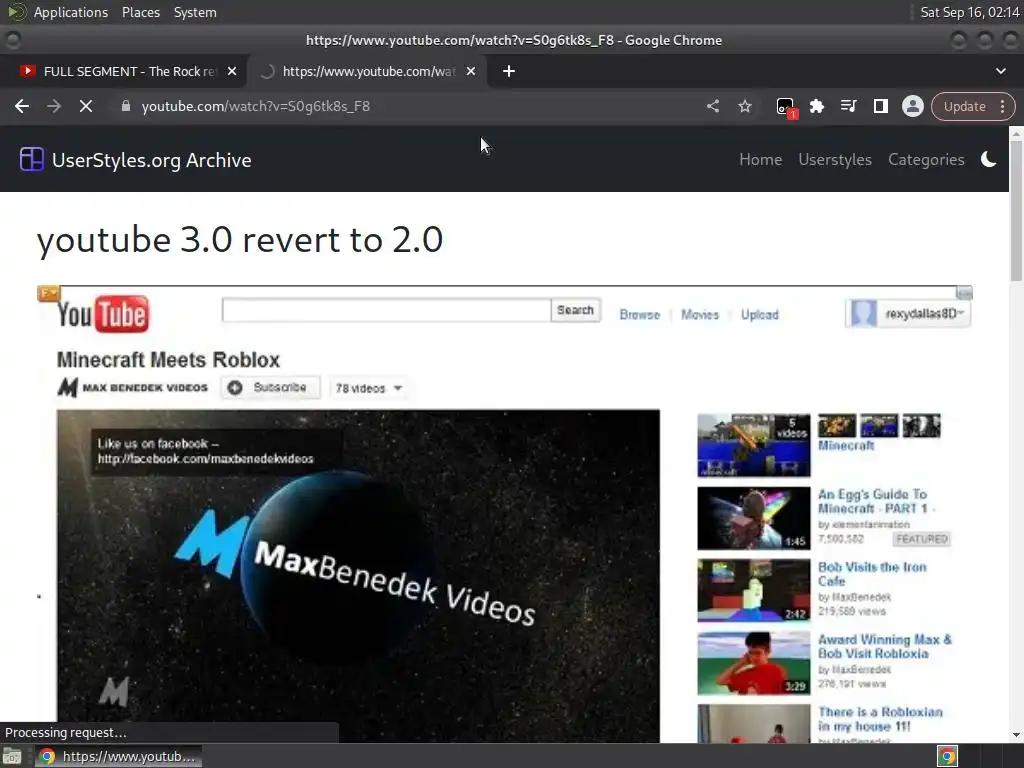
Task: Click the show desktop taskbar icon
Action: tap(12, 756)
